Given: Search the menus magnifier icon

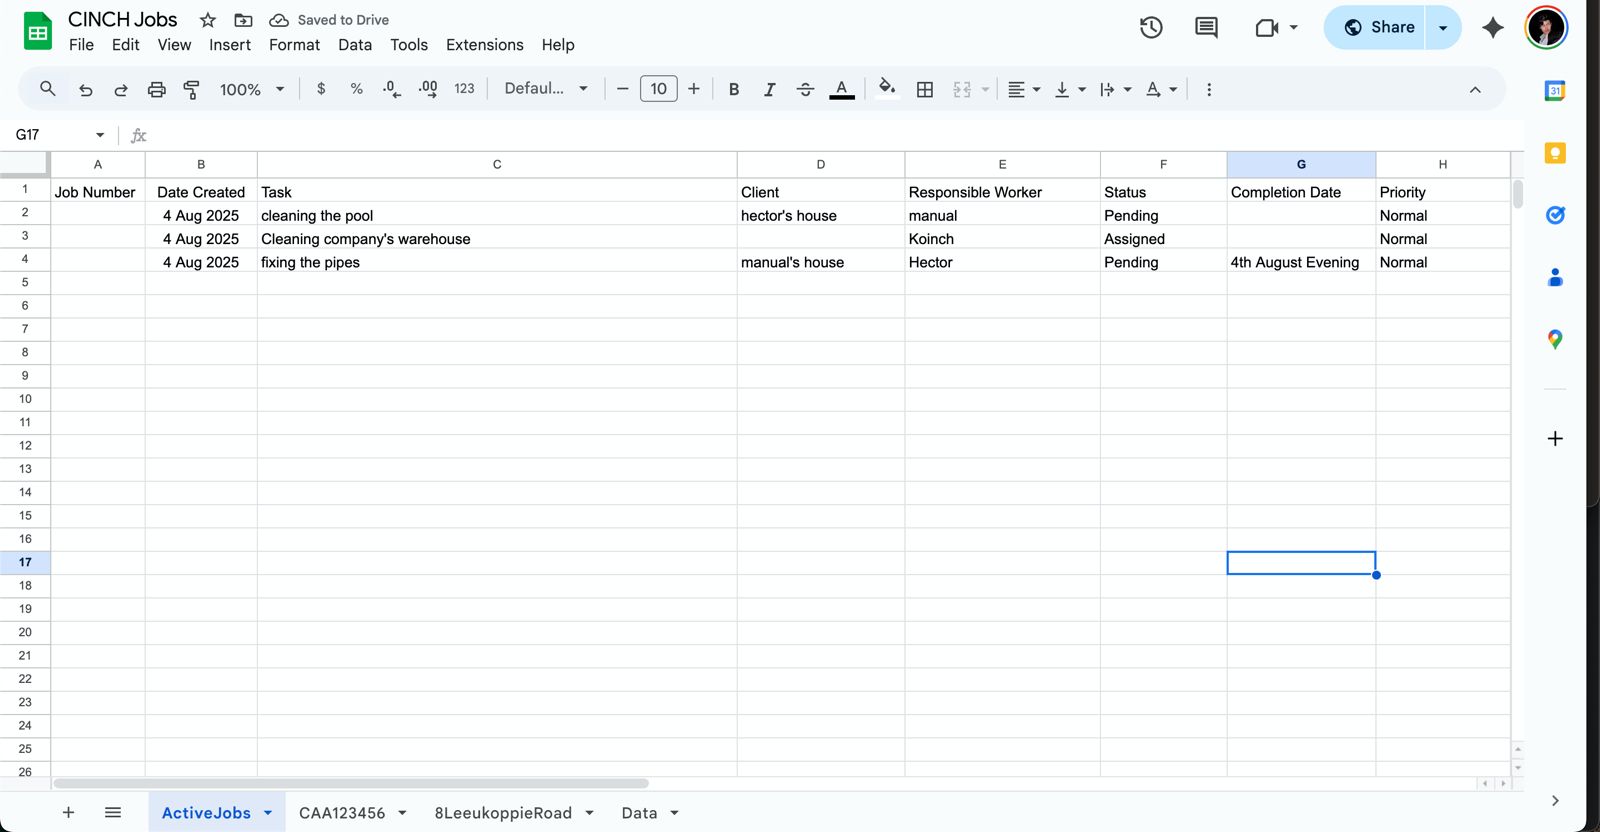Looking at the screenshot, I should [x=47, y=89].
